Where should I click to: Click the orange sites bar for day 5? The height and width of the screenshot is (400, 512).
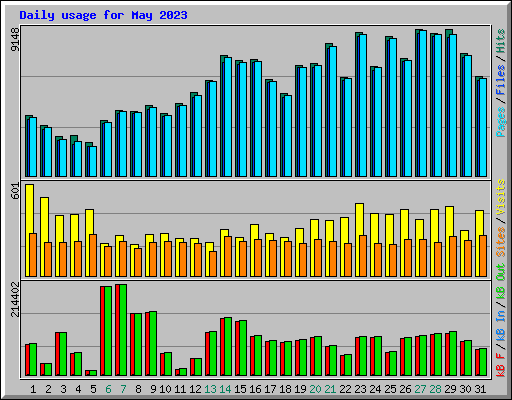point(93,255)
